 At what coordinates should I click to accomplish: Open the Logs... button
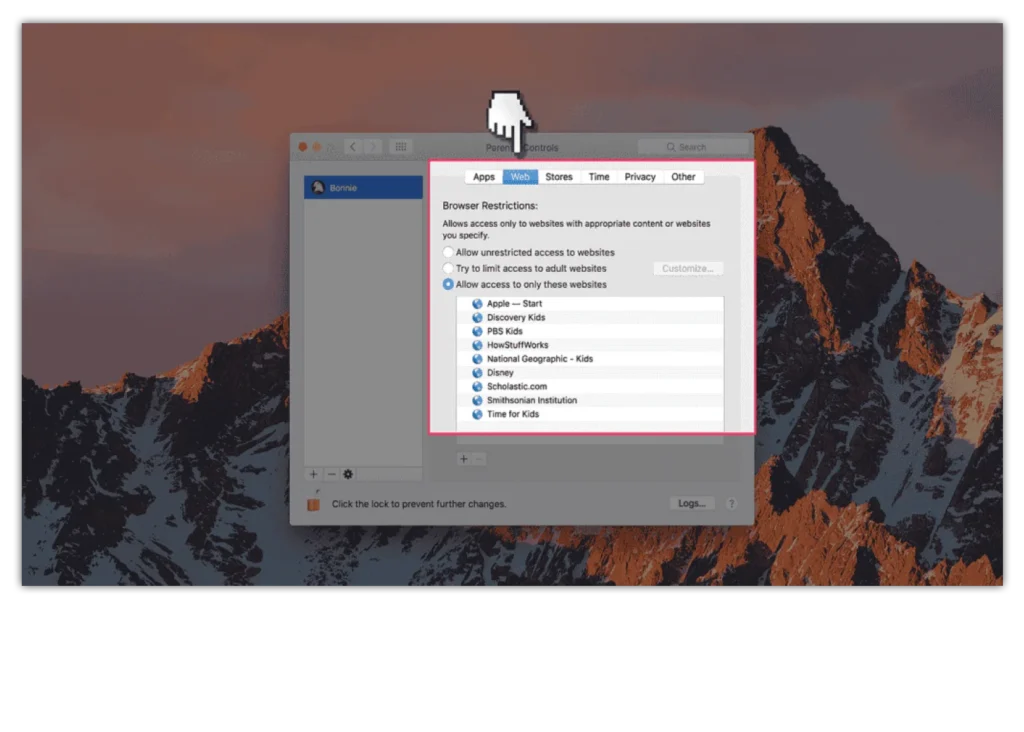click(692, 503)
